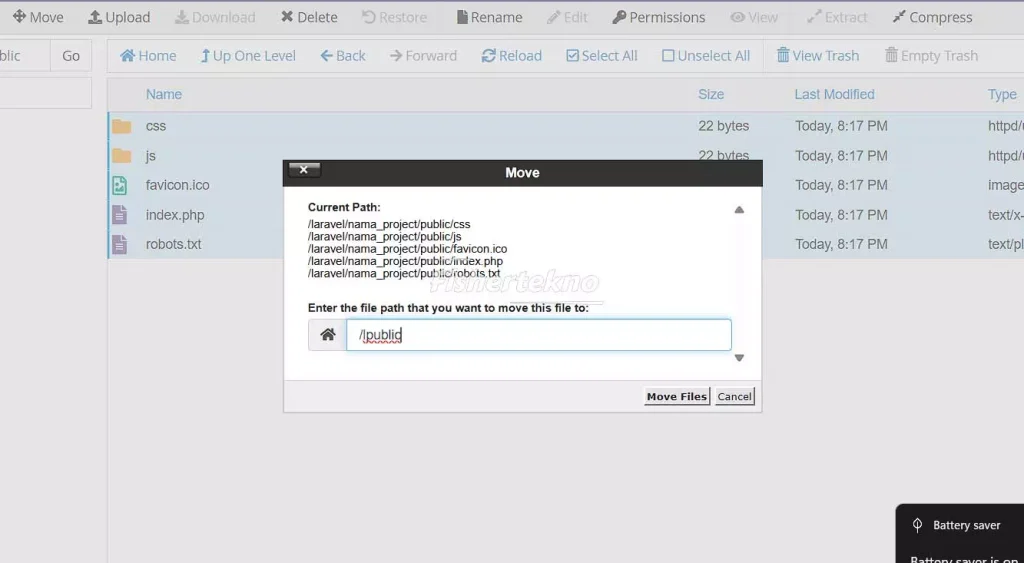Click the home icon beside the path field
The width and height of the screenshot is (1024, 563).
coord(327,335)
